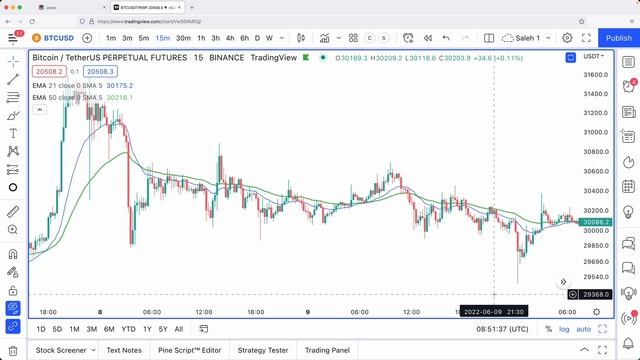The height and width of the screenshot is (360, 640).
Task: Open the watchlist panel
Action: pos(629,62)
